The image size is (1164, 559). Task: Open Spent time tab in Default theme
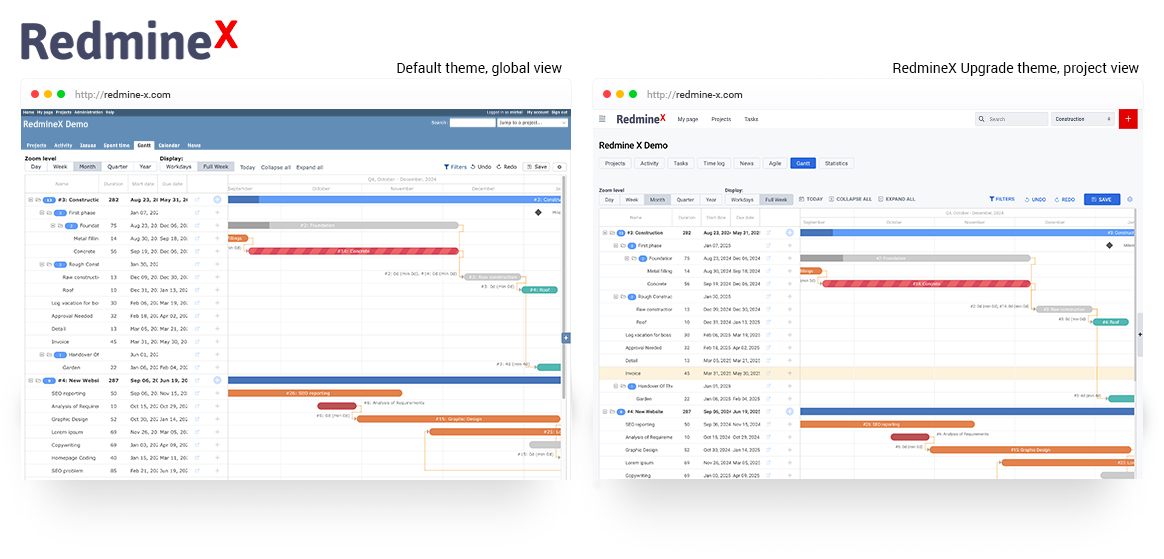[117, 146]
